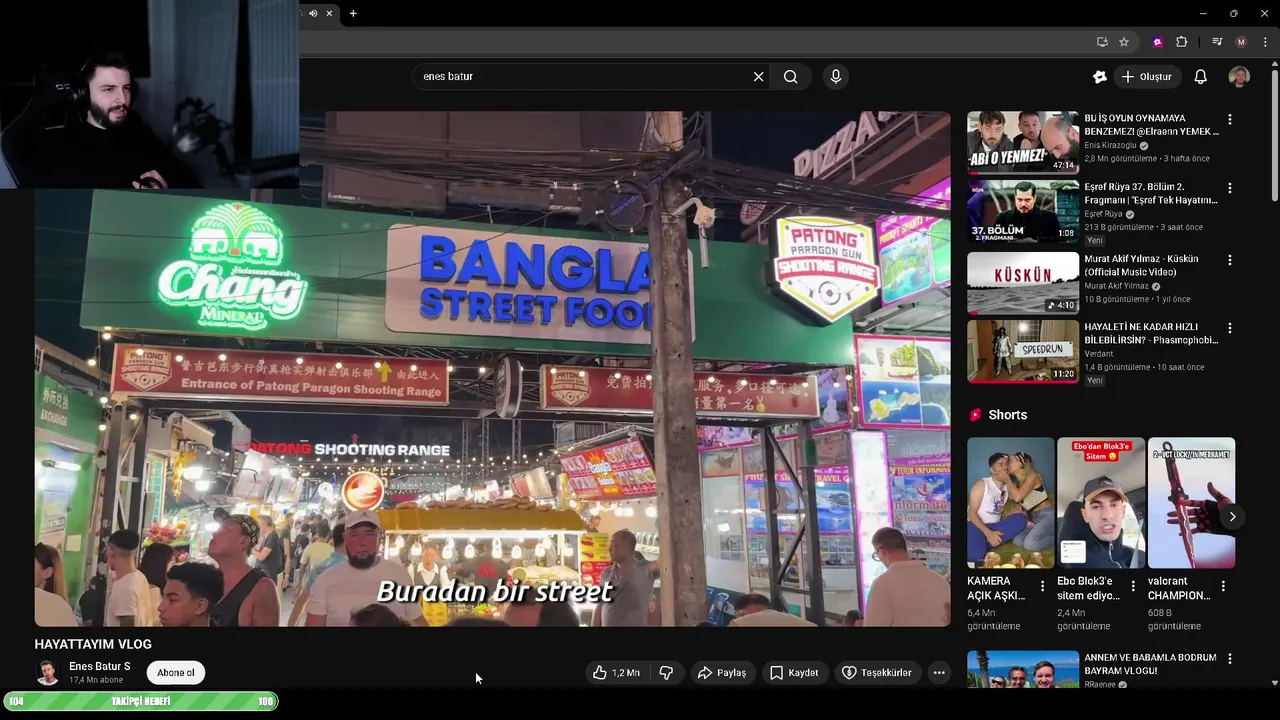Open the 'Ebo Blok3'e sitem' short
The width and height of the screenshot is (1280, 720).
pos(1101,503)
